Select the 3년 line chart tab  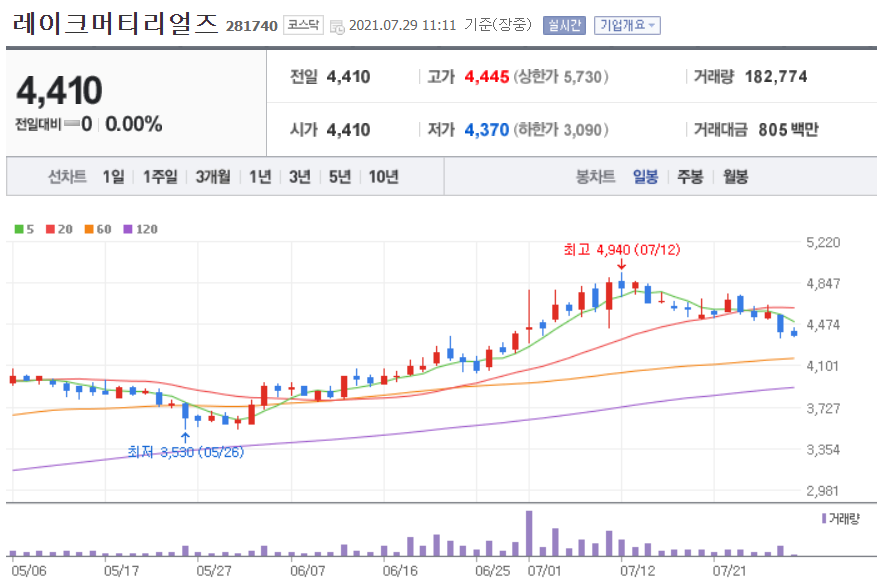(300, 177)
